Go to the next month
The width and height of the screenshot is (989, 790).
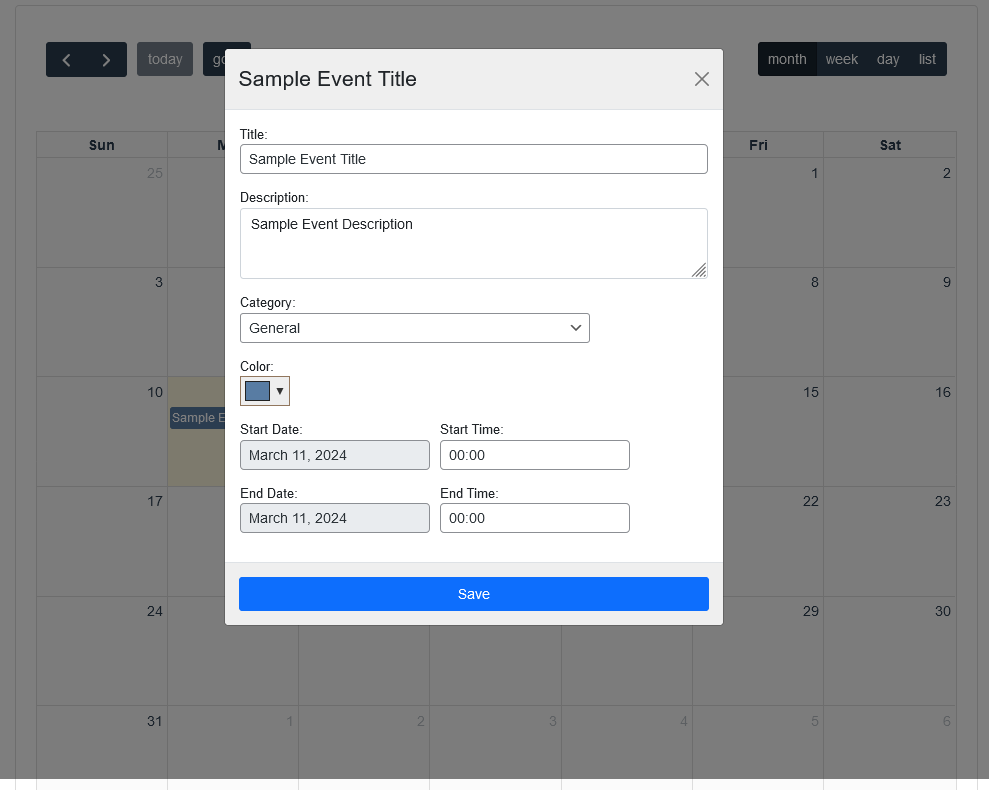106,60
